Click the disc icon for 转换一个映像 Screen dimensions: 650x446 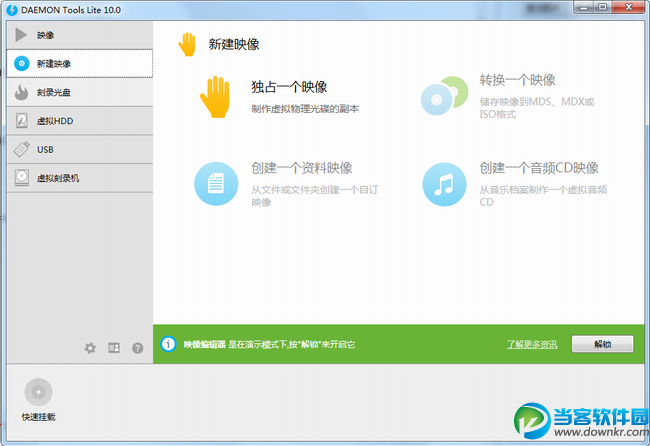[444, 96]
